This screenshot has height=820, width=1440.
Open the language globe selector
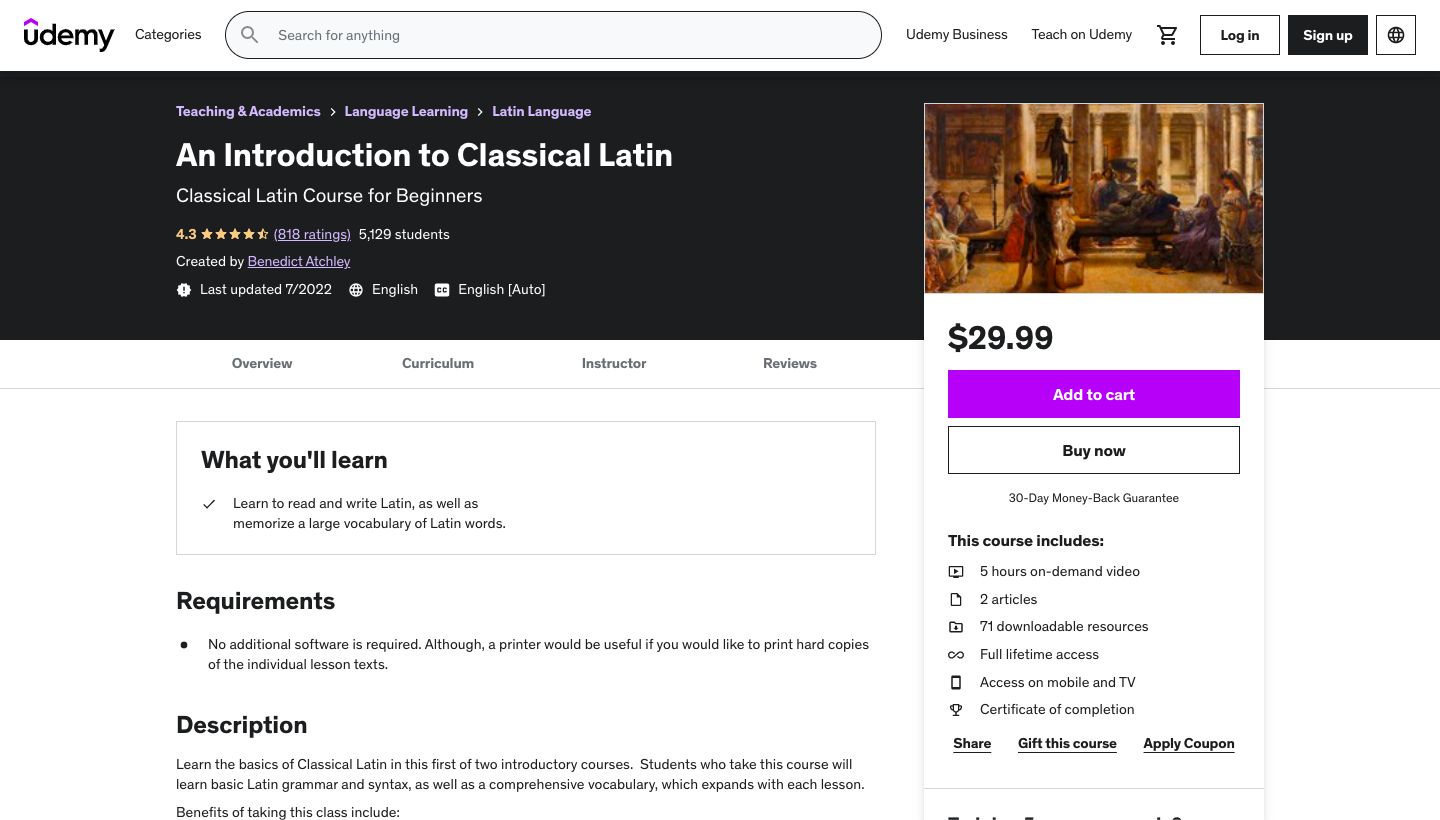coord(1396,35)
